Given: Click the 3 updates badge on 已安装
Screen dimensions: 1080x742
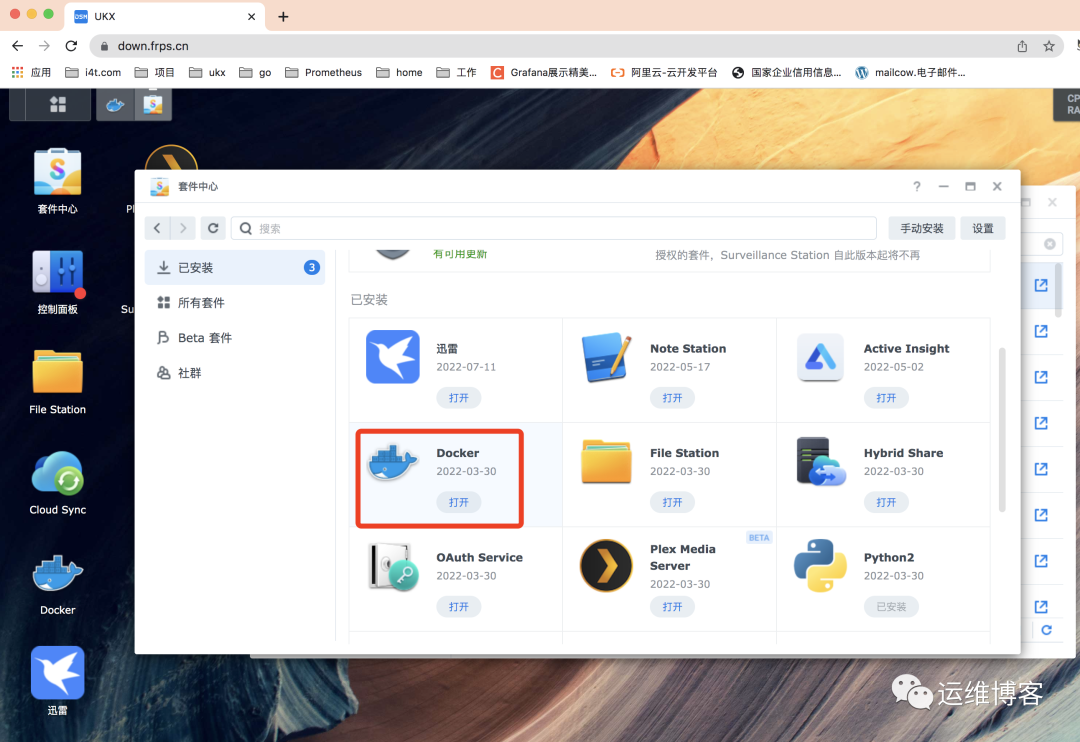Looking at the screenshot, I should click(x=311, y=267).
